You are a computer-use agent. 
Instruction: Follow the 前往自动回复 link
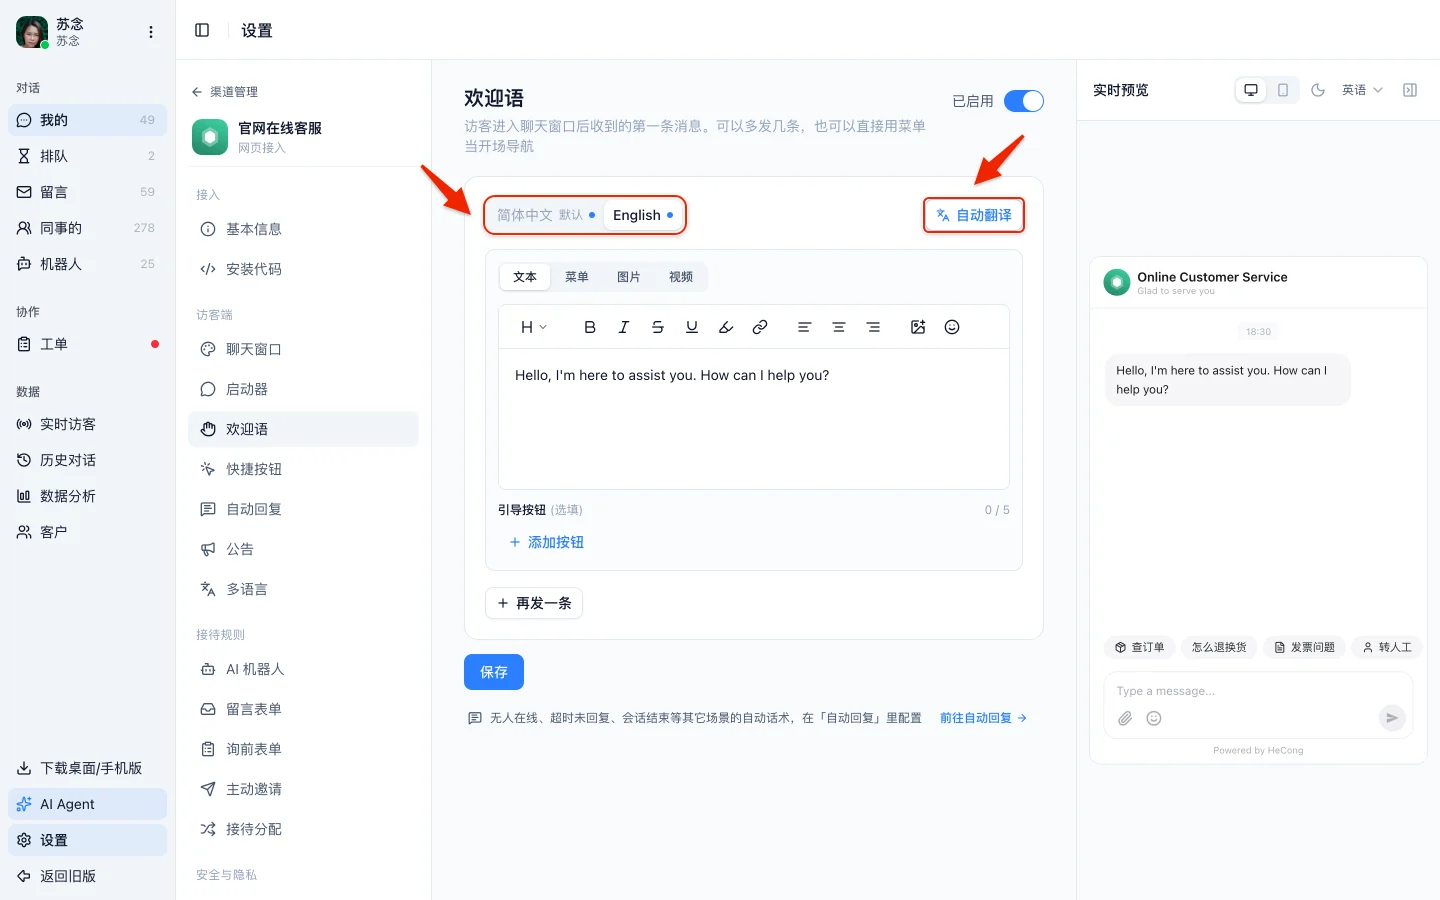984,718
